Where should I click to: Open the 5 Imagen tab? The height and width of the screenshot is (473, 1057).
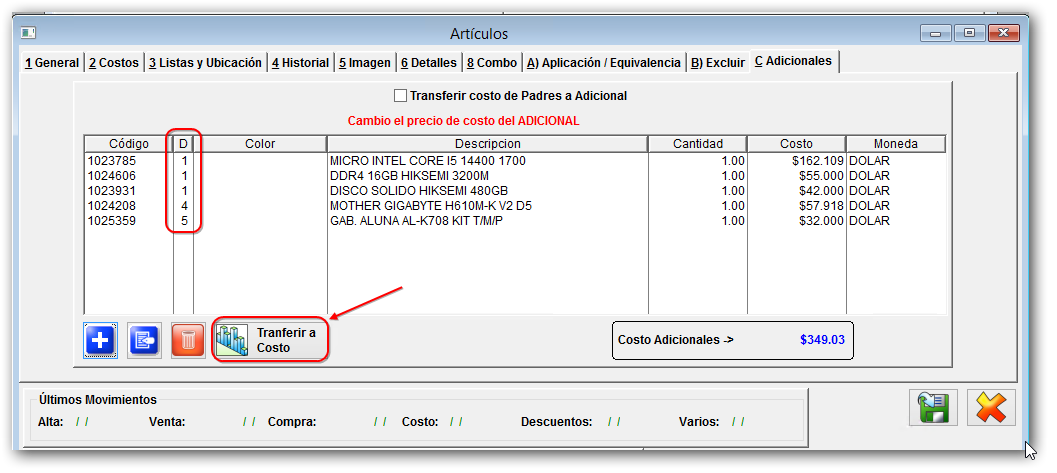pos(365,63)
